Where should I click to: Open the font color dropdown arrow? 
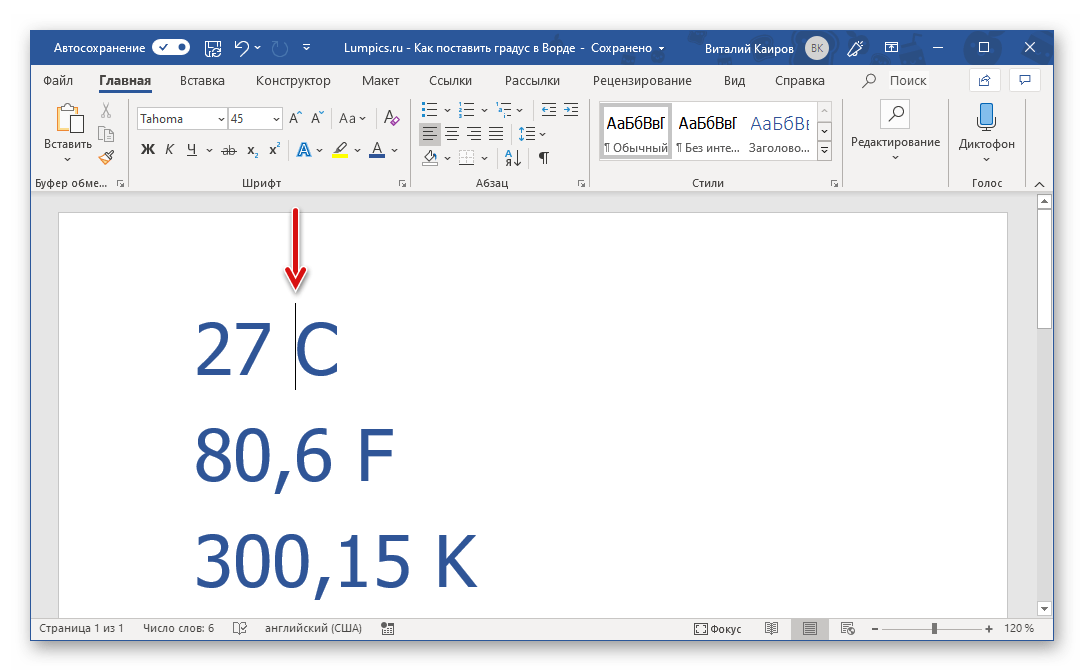[395, 150]
